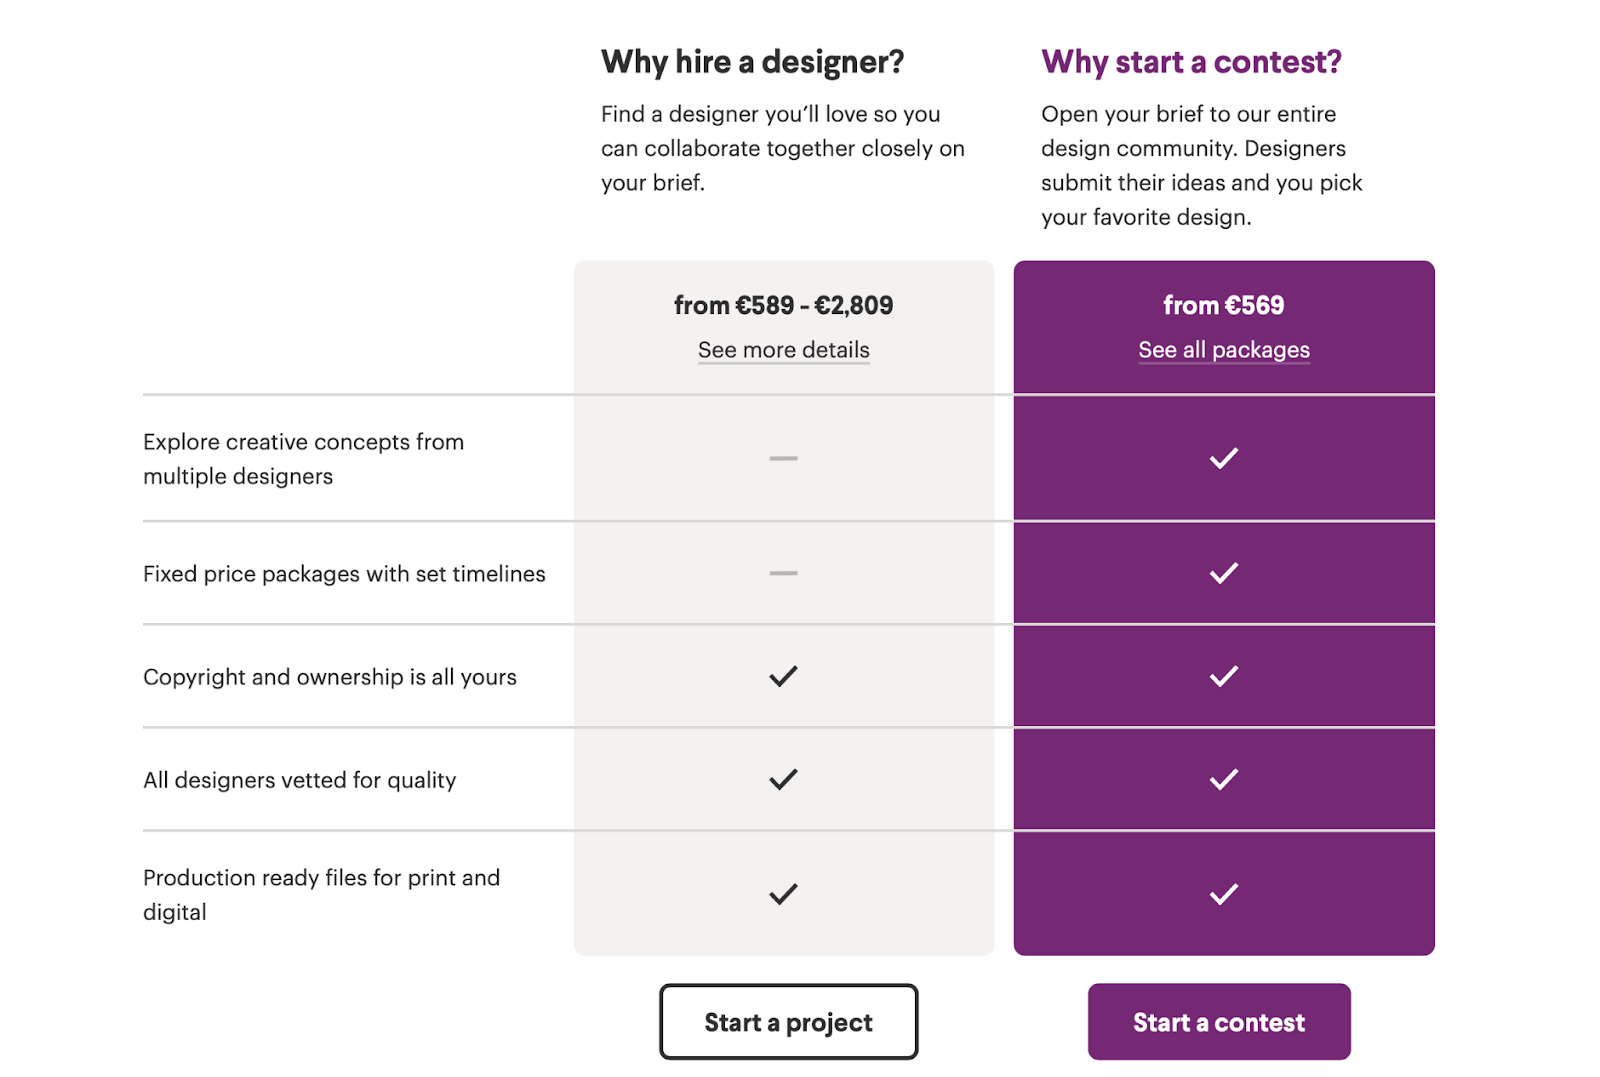
Task: Click designer checkmark for All designers vetted
Action: 783,779
